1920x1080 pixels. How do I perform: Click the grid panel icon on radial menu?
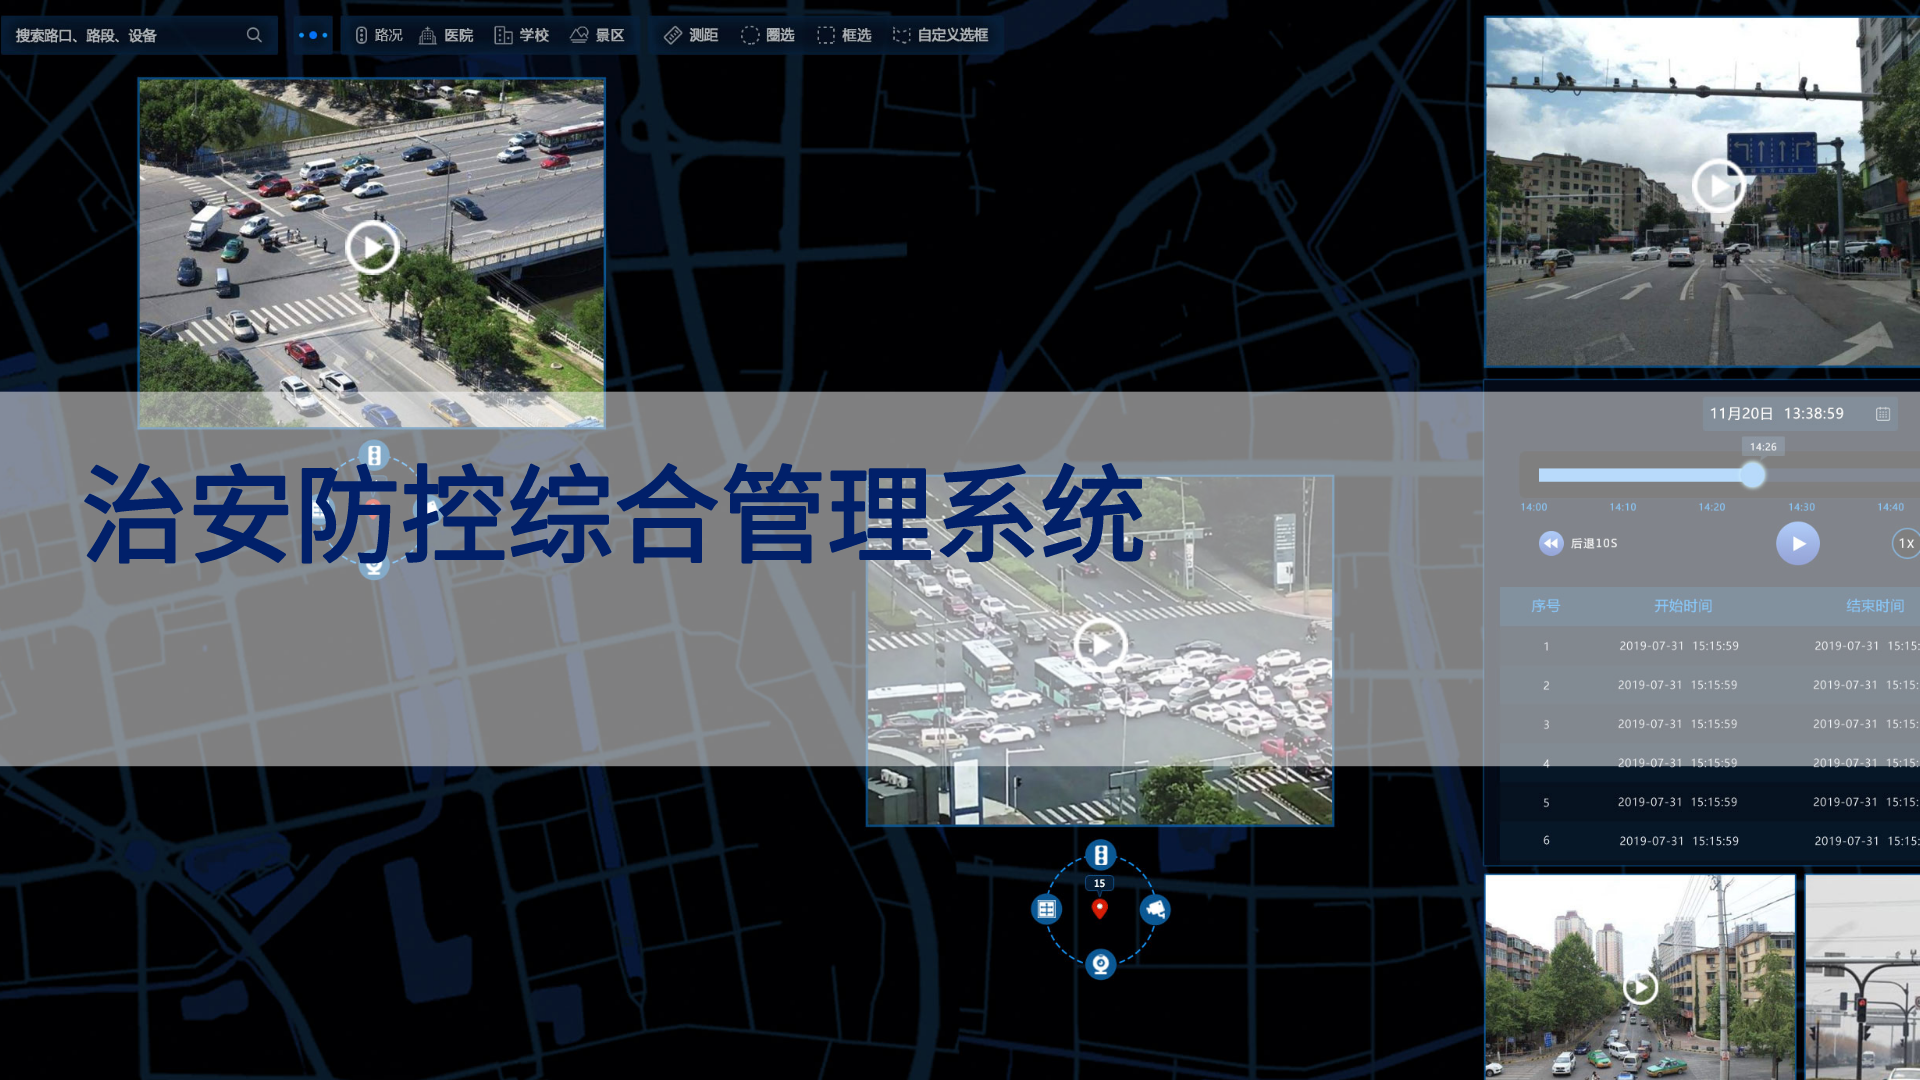pyautogui.click(x=1046, y=909)
